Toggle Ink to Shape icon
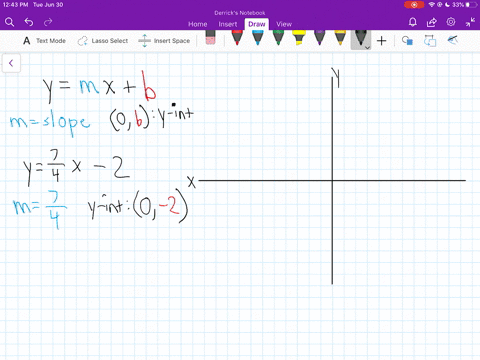Viewport: 480px width, 360px height. click(430, 41)
